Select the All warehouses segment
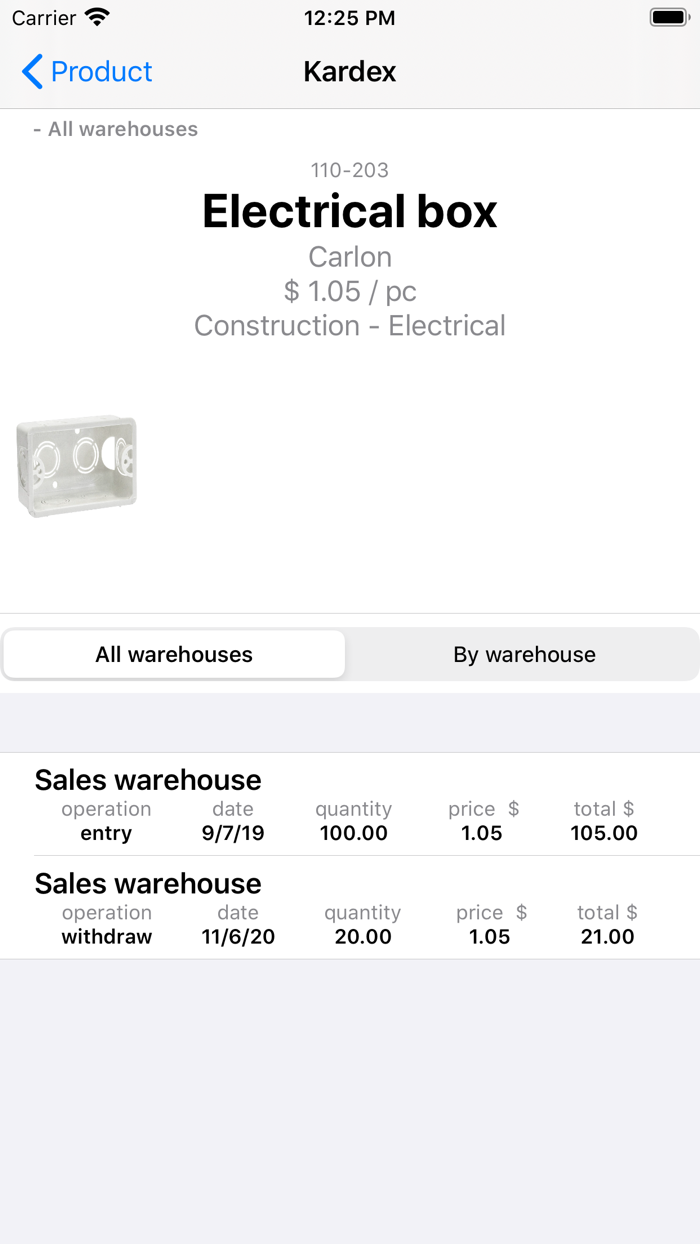 pos(174,655)
